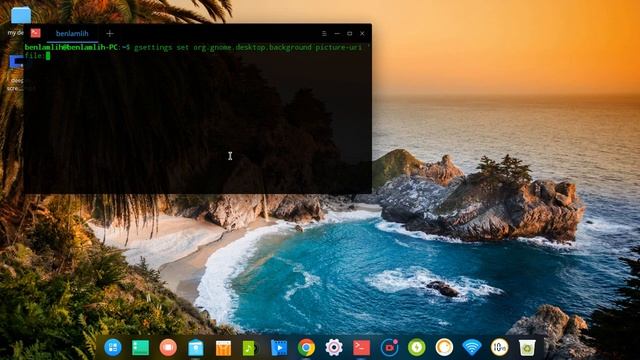Open the Control Center gear dock icon
This screenshot has width=640, height=360.
pos(334,347)
